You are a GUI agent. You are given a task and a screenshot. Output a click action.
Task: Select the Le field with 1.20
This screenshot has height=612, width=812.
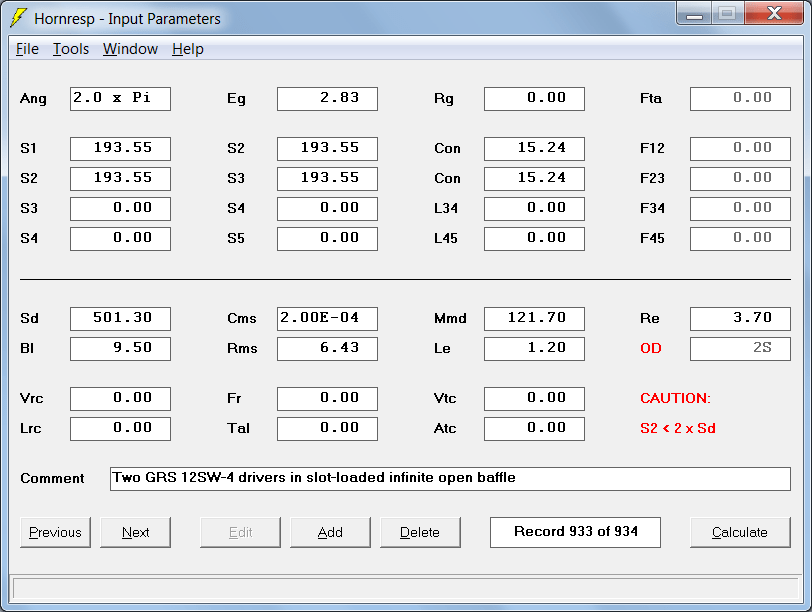pos(534,349)
